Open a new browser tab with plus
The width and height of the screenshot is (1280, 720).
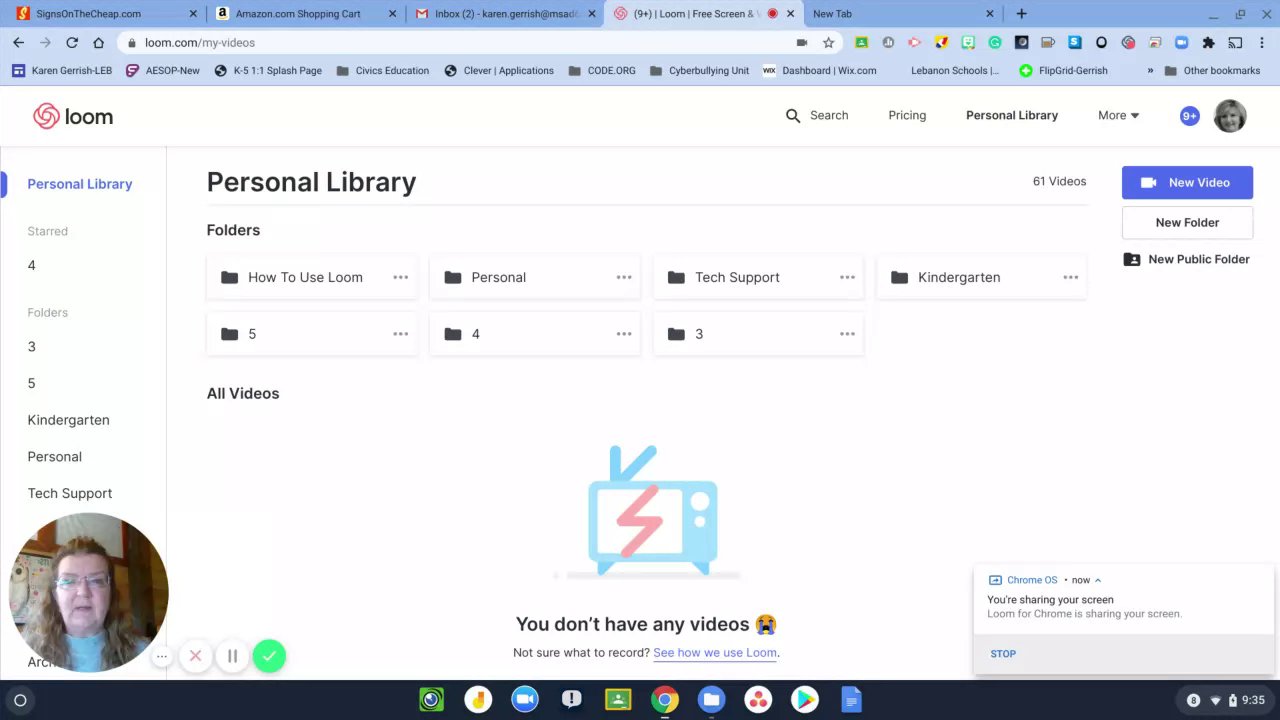[x=1021, y=14]
